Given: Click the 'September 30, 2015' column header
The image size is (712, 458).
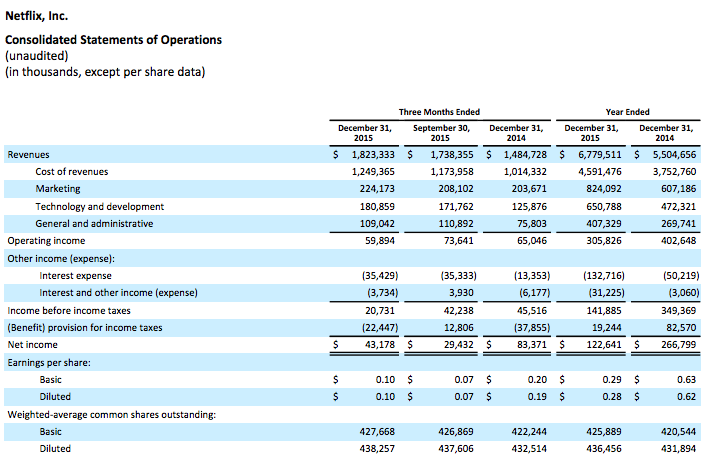Looking at the screenshot, I should click(440, 133).
